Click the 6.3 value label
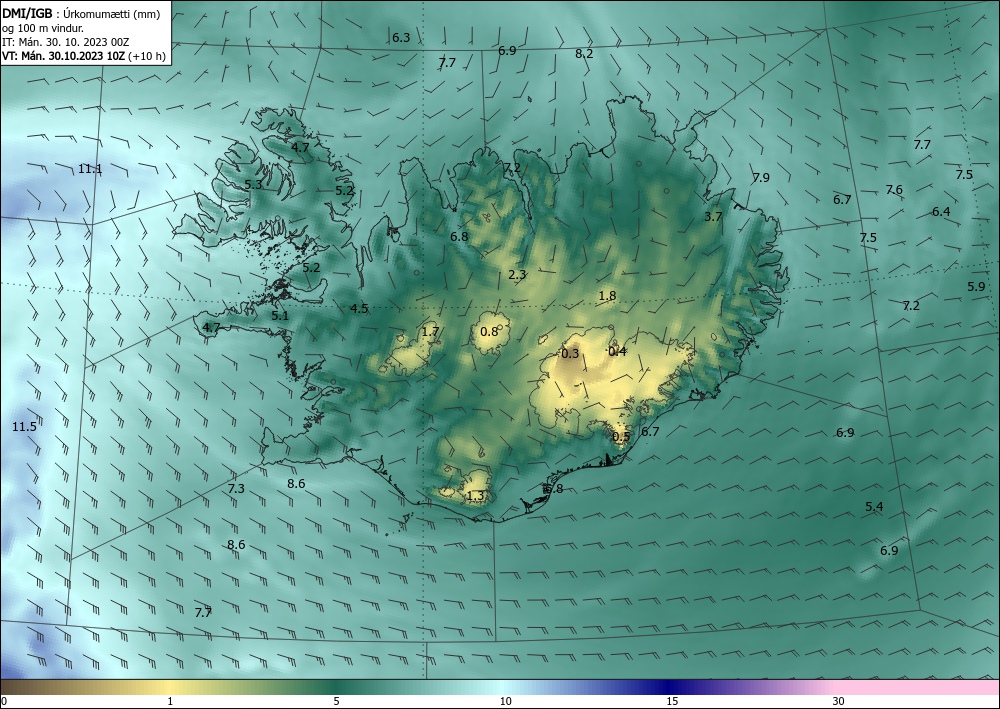The height and width of the screenshot is (709, 1000). [x=401, y=38]
